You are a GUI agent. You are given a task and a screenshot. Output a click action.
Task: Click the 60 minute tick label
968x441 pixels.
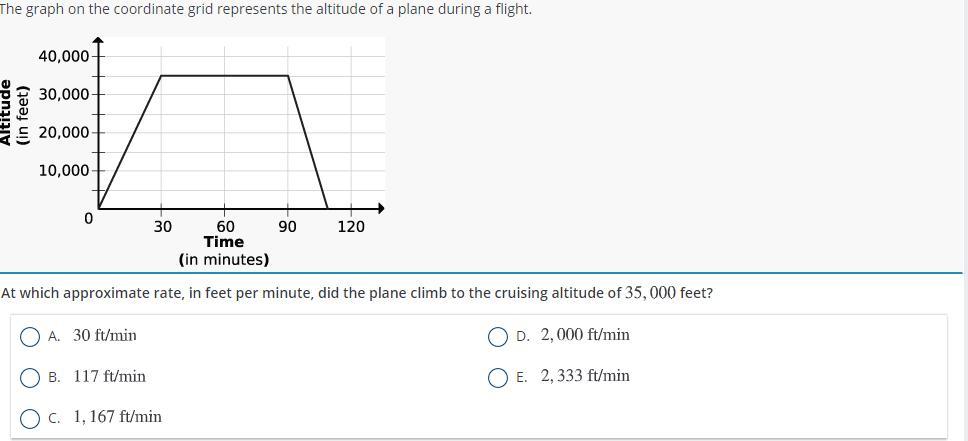point(225,227)
